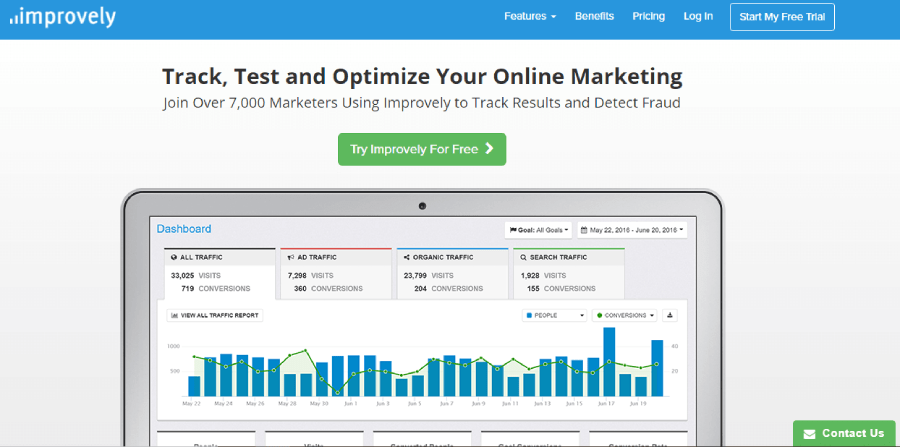Open the Features dropdown menu
Viewport: 900px width, 447px height.
coord(530,17)
